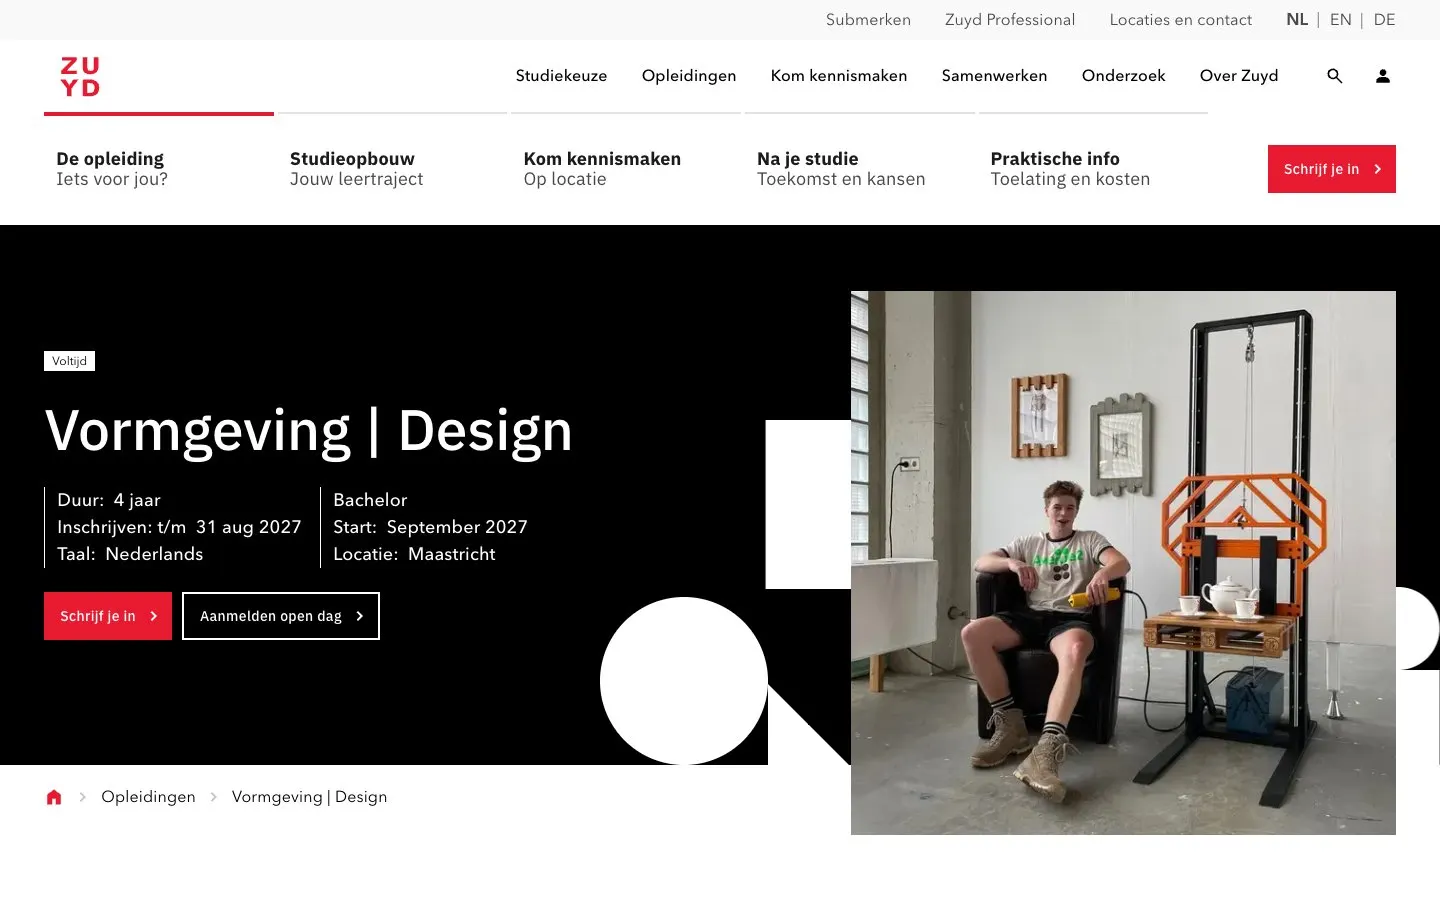Open the Onderzoek menu
Viewport: 1440px width, 900px height.
pos(1124,76)
